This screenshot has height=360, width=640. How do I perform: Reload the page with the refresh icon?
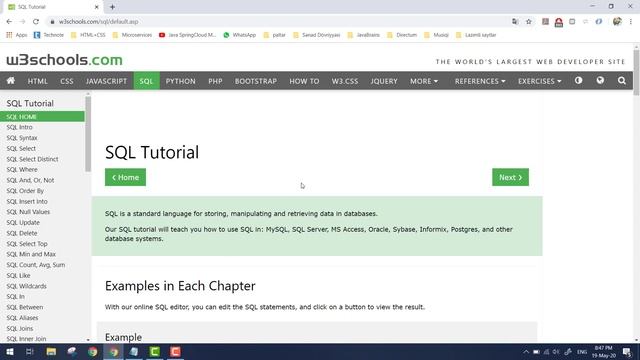click(x=36, y=22)
